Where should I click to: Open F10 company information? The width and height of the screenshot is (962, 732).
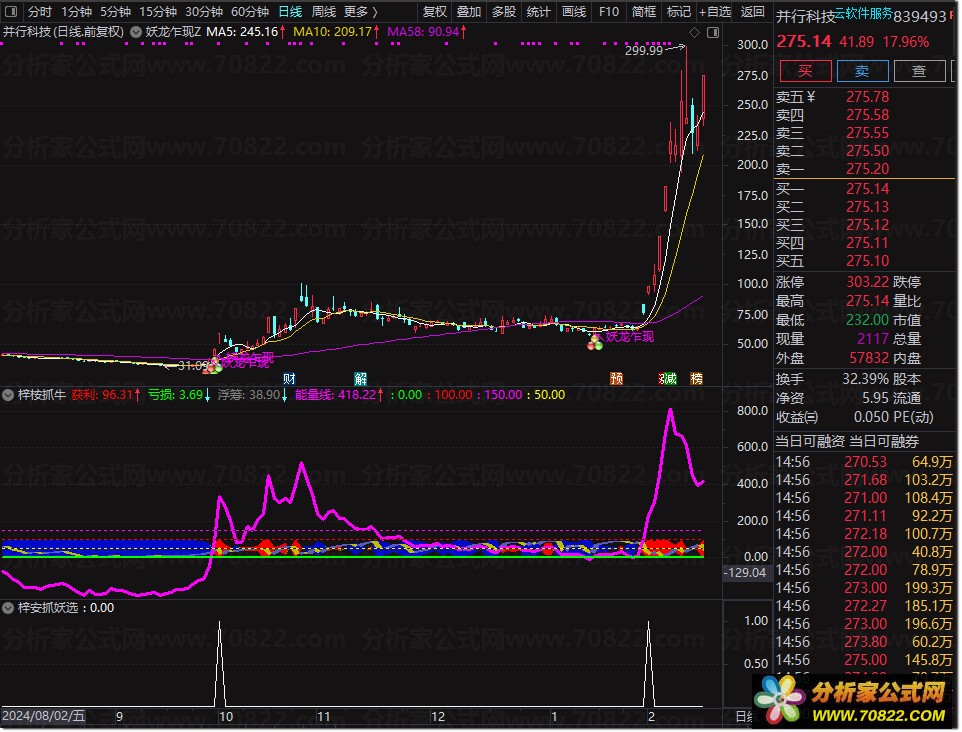coord(609,11)
